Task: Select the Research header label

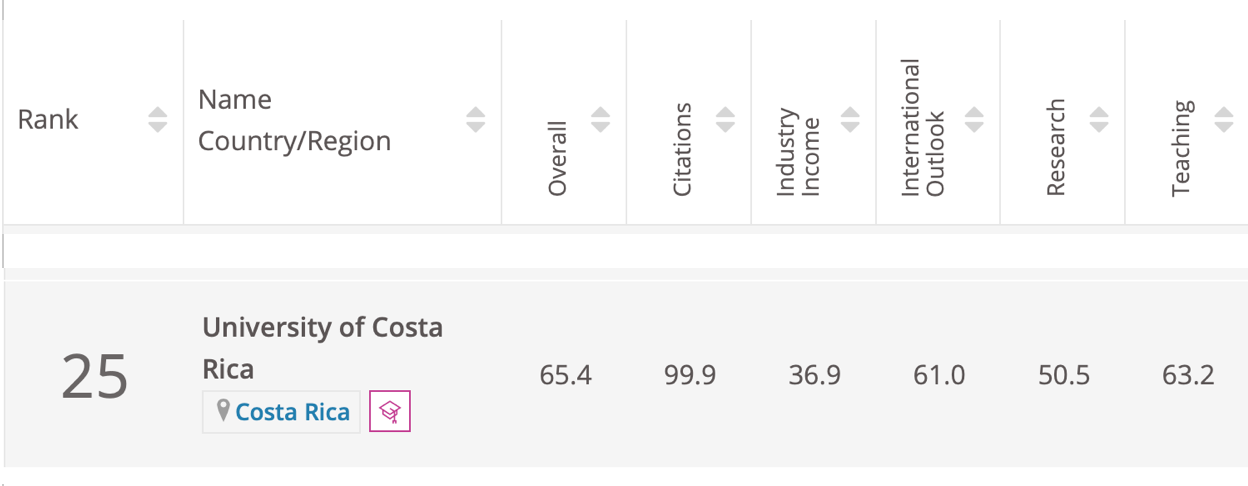Action: pos(1056,147)
